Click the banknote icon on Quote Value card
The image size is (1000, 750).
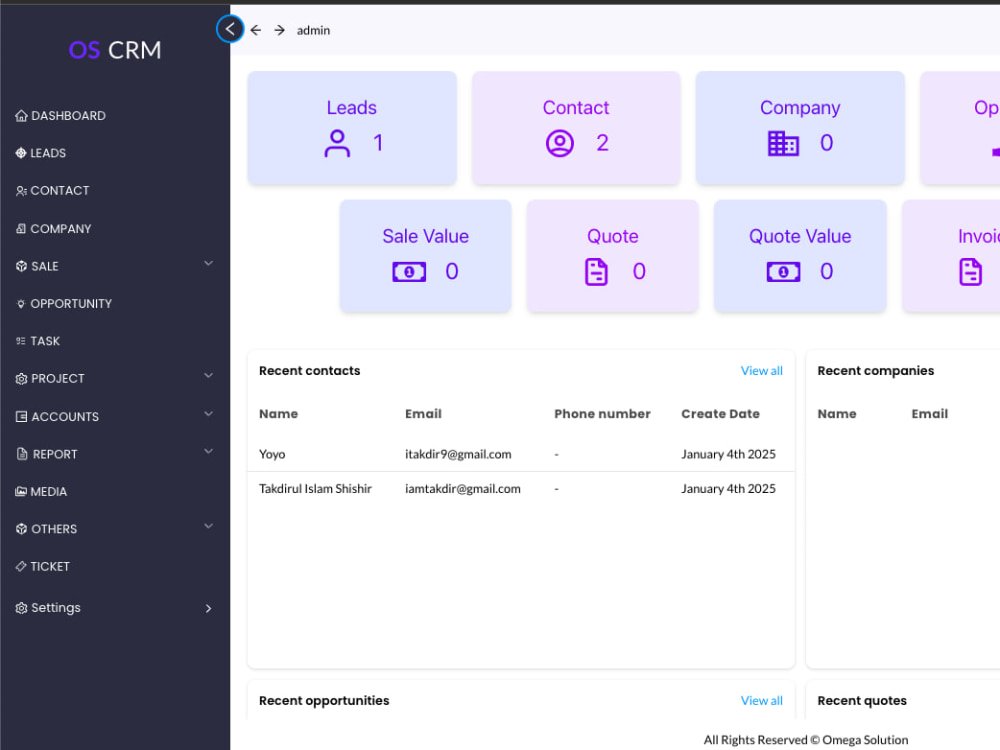[x=783, y=272]
